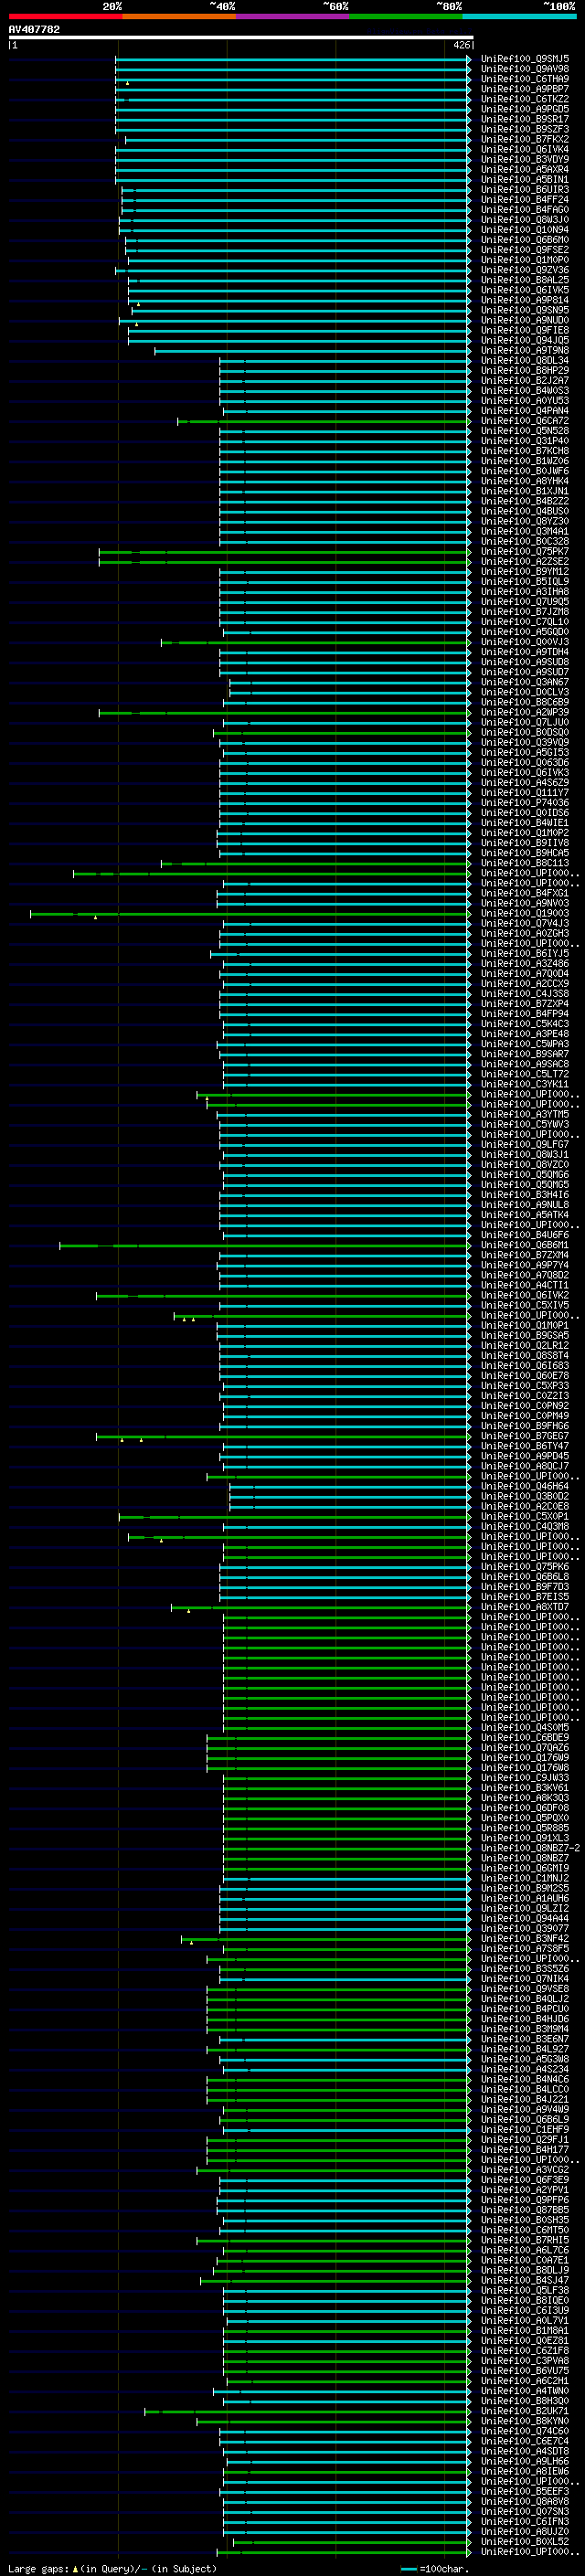Select the label UniRef100_Q5N528
Screen dimensions: 585x2576
pos(524,431)
